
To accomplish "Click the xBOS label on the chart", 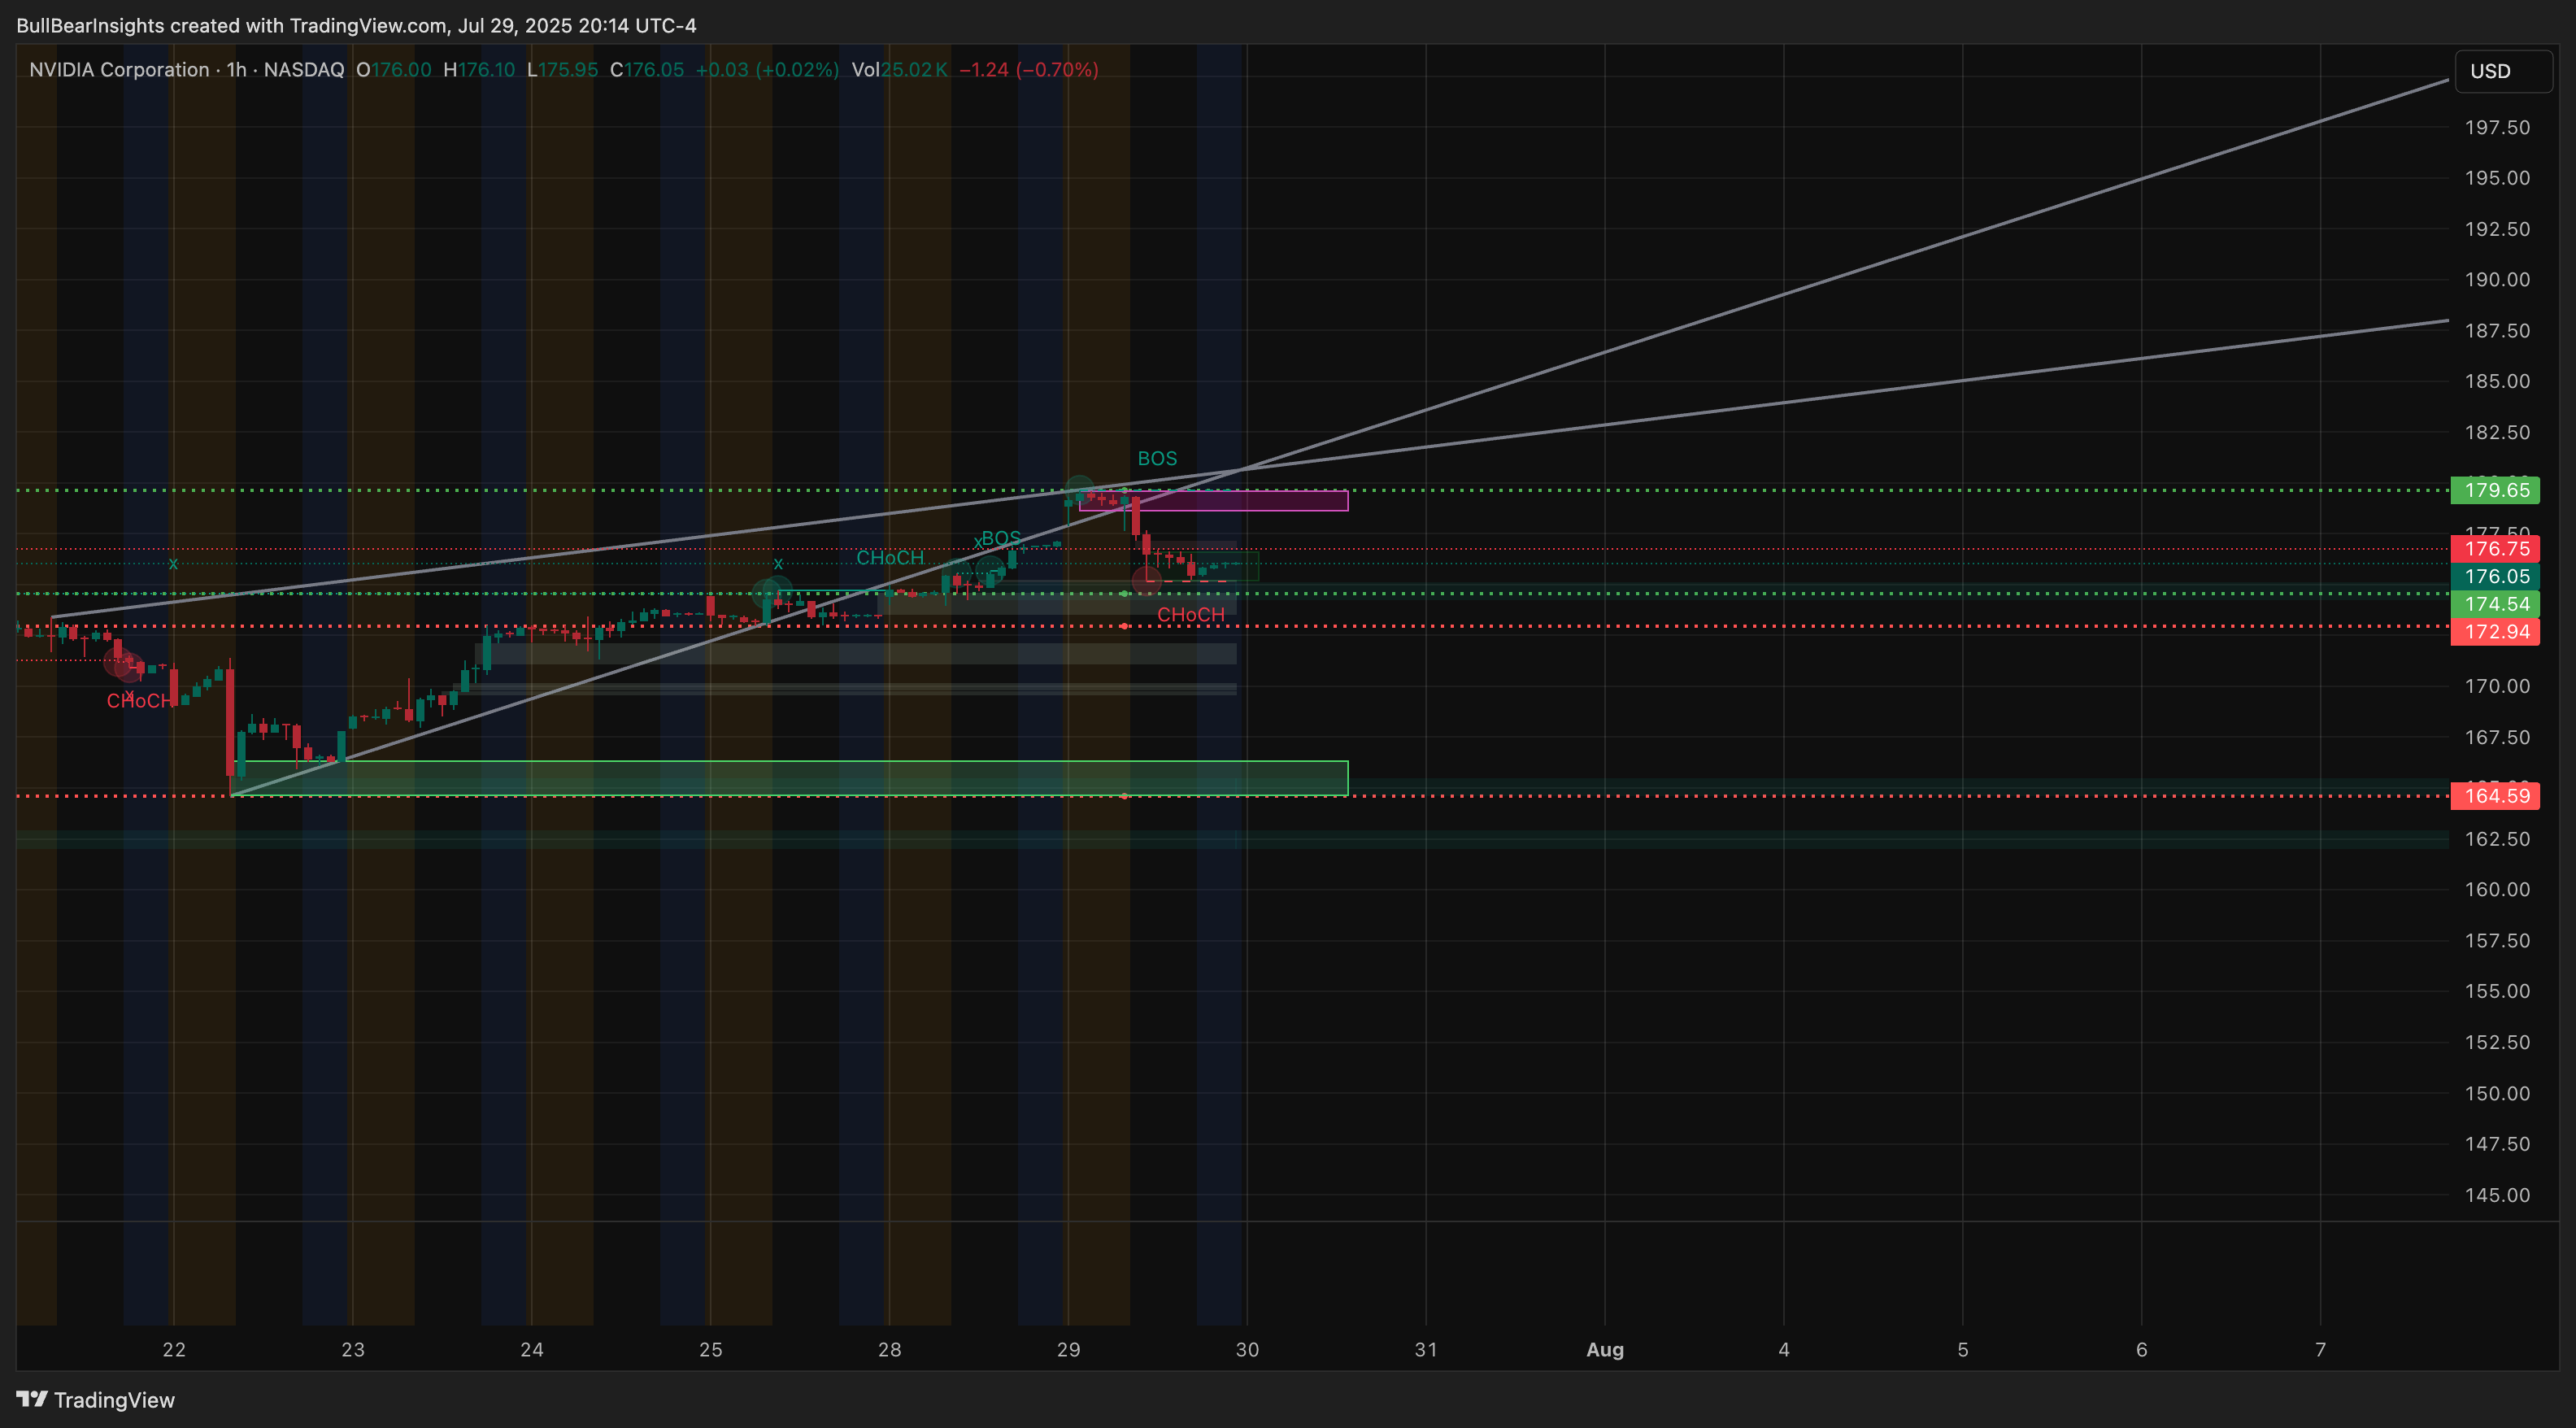I will (x=996, y=538).
